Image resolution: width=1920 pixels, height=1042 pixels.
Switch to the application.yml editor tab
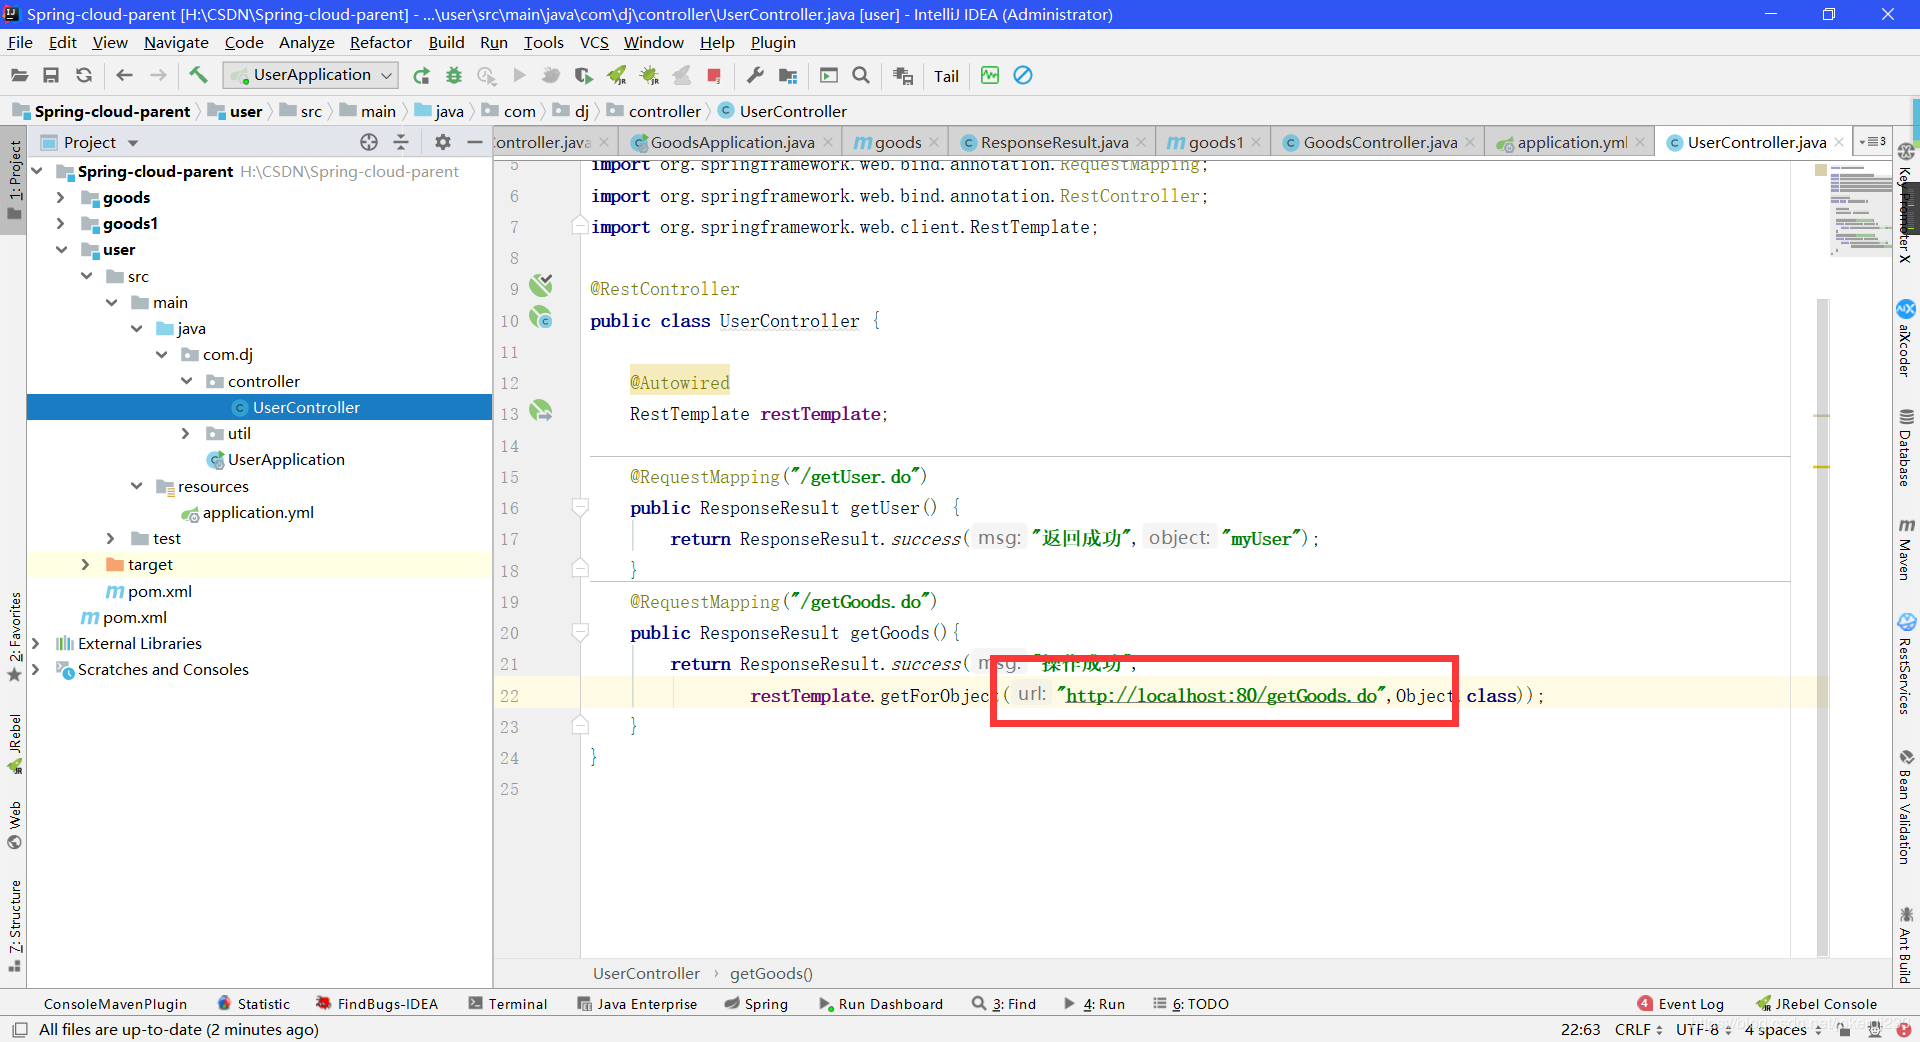click(x=1571, y=142)
